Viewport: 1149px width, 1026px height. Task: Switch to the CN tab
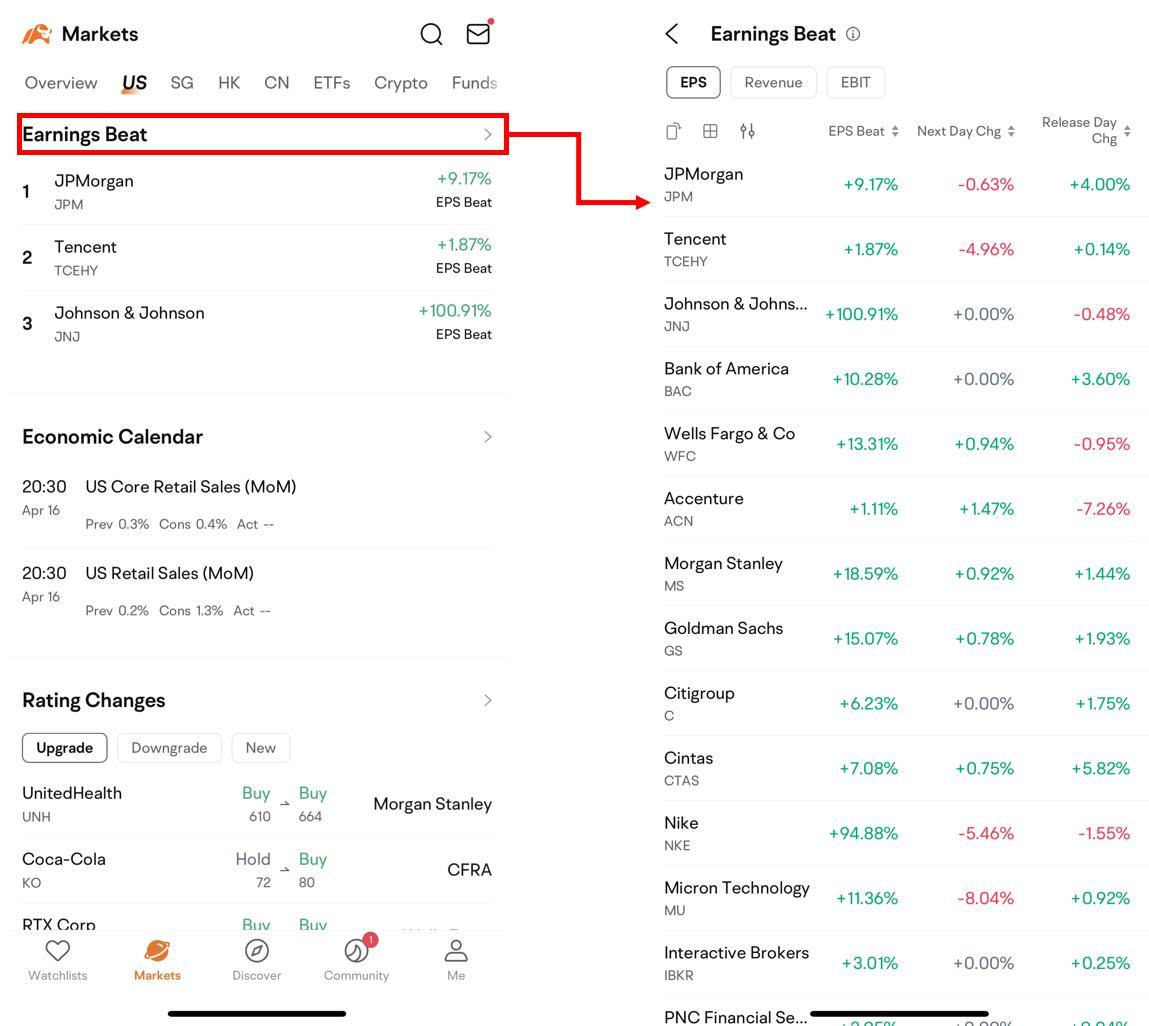coord(276,83)
